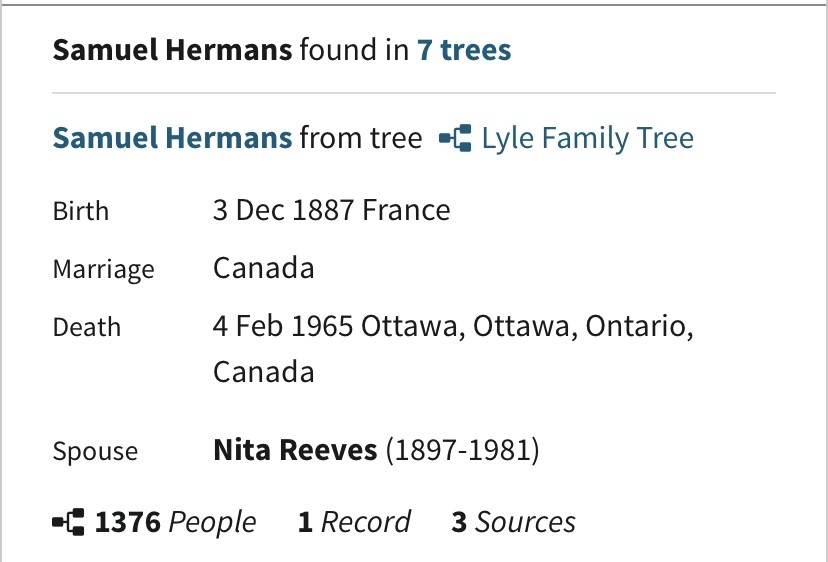Click the Birth field label
The image size is (828, 562).
coord(81,211)
